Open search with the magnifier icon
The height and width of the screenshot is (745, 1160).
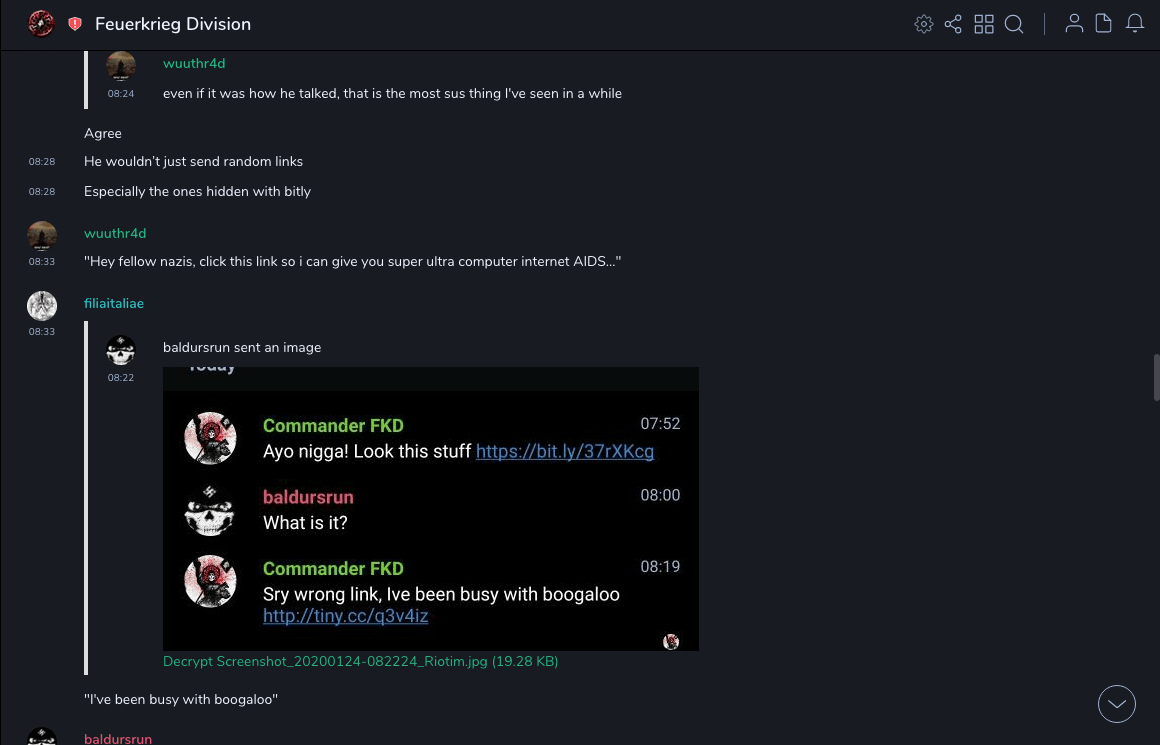1014,24
